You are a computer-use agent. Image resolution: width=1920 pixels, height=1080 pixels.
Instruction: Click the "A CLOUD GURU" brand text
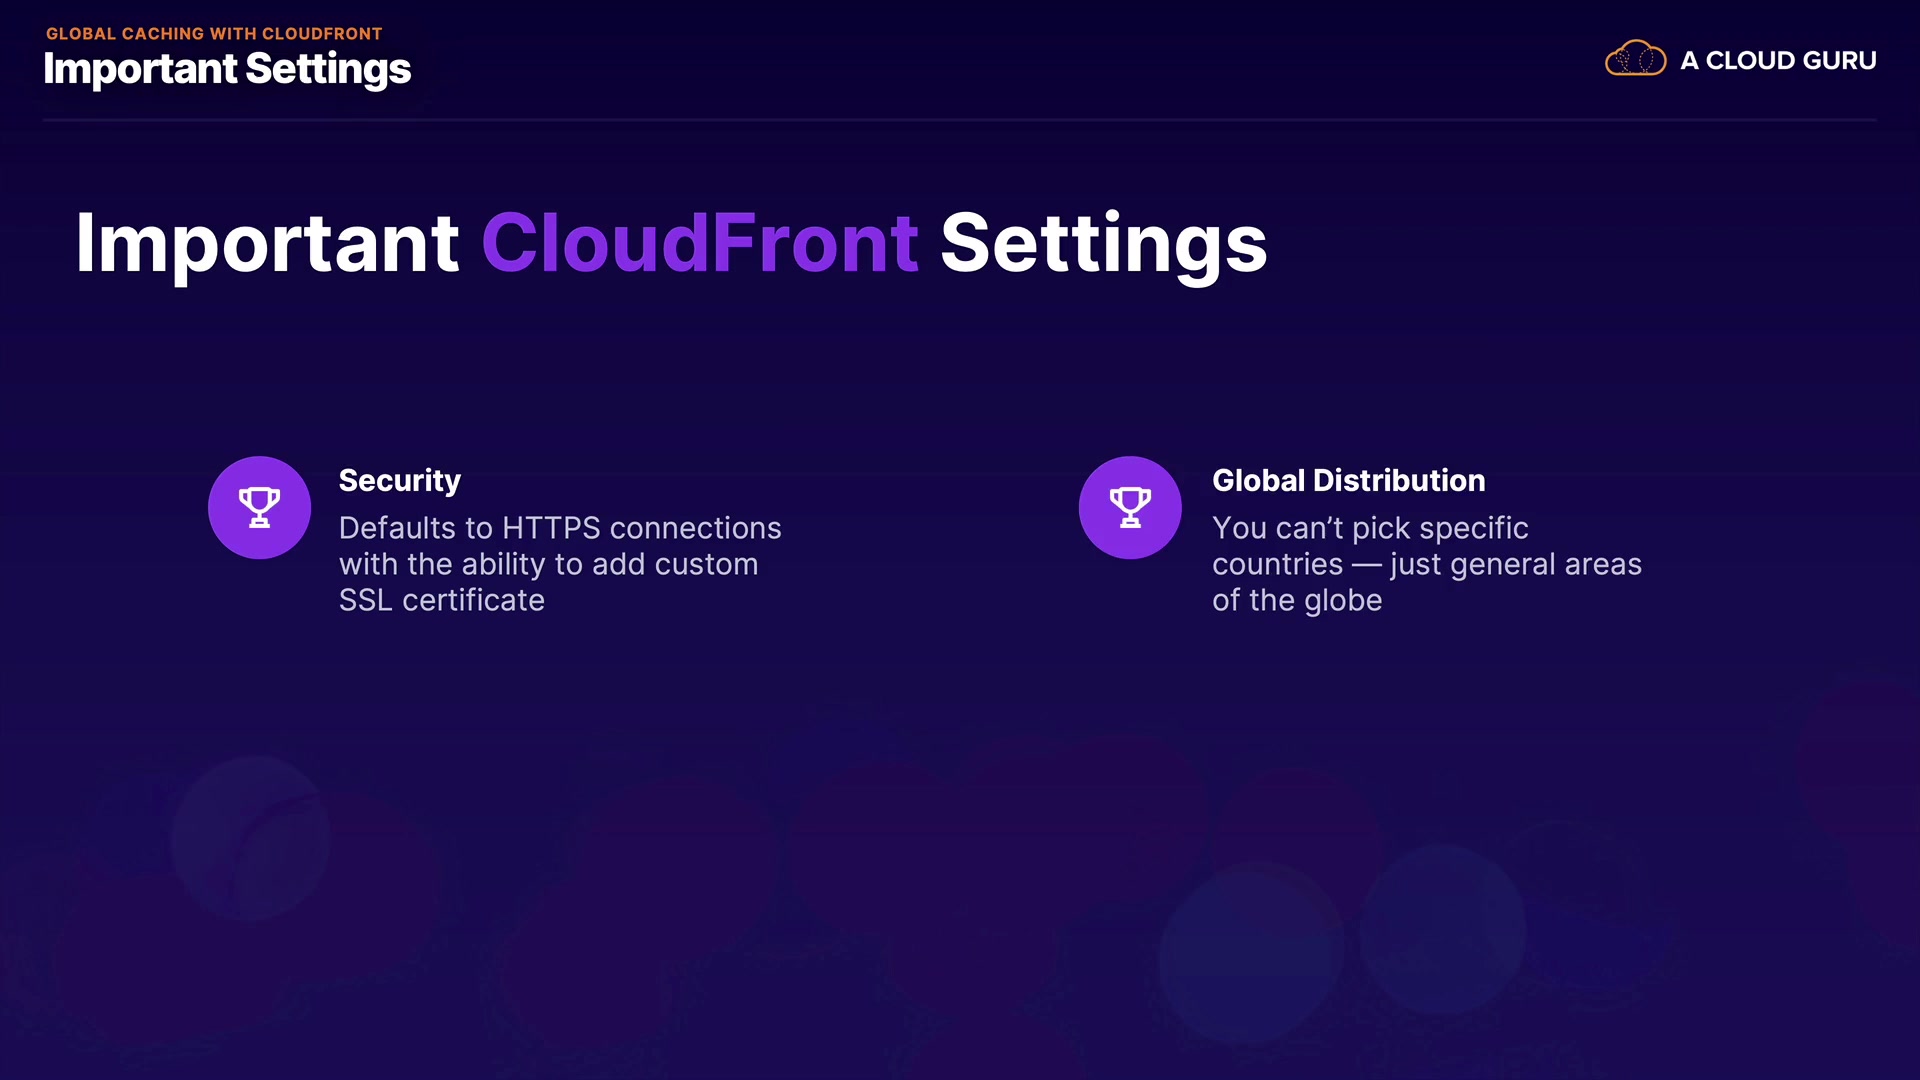click(1777, 61)
